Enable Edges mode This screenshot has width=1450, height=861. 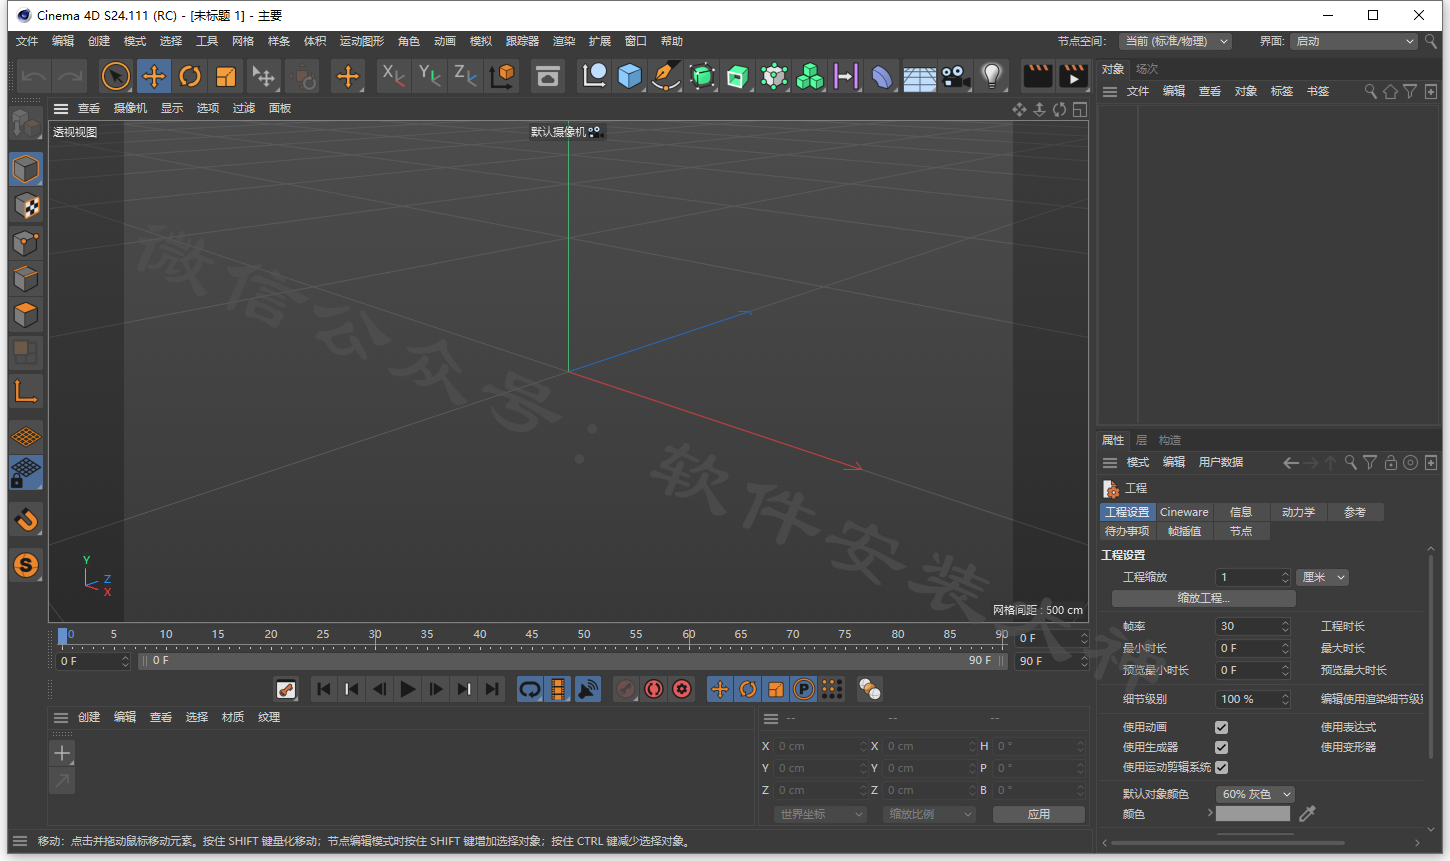coord(26,279)
